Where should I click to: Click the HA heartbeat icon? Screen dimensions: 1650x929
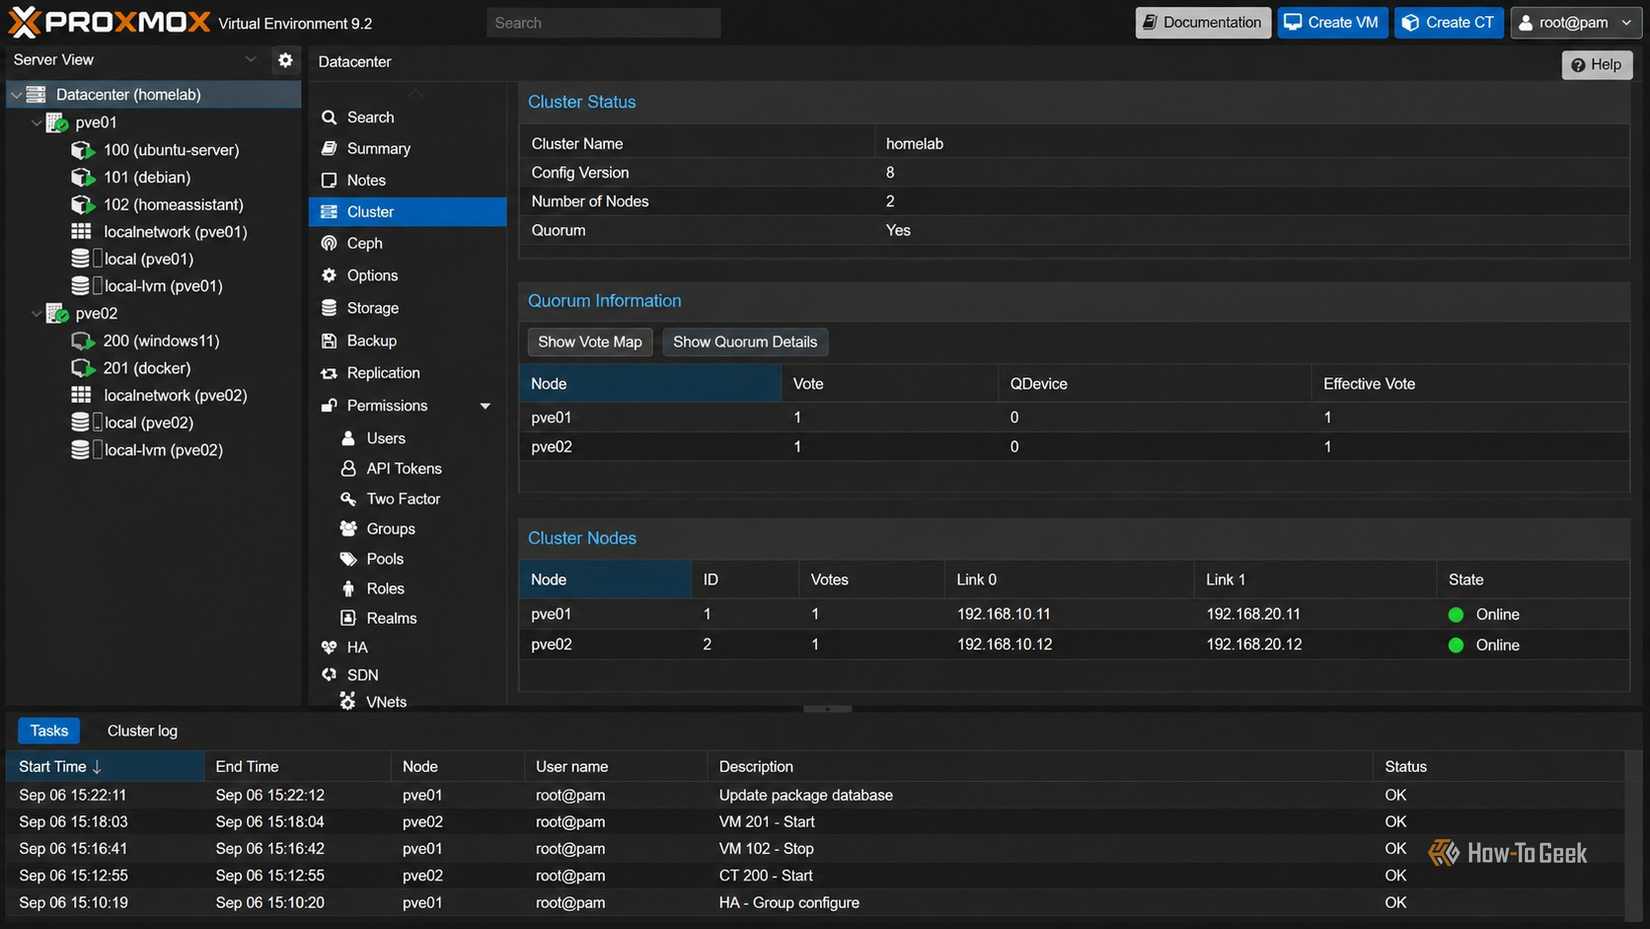click(329, 647)
